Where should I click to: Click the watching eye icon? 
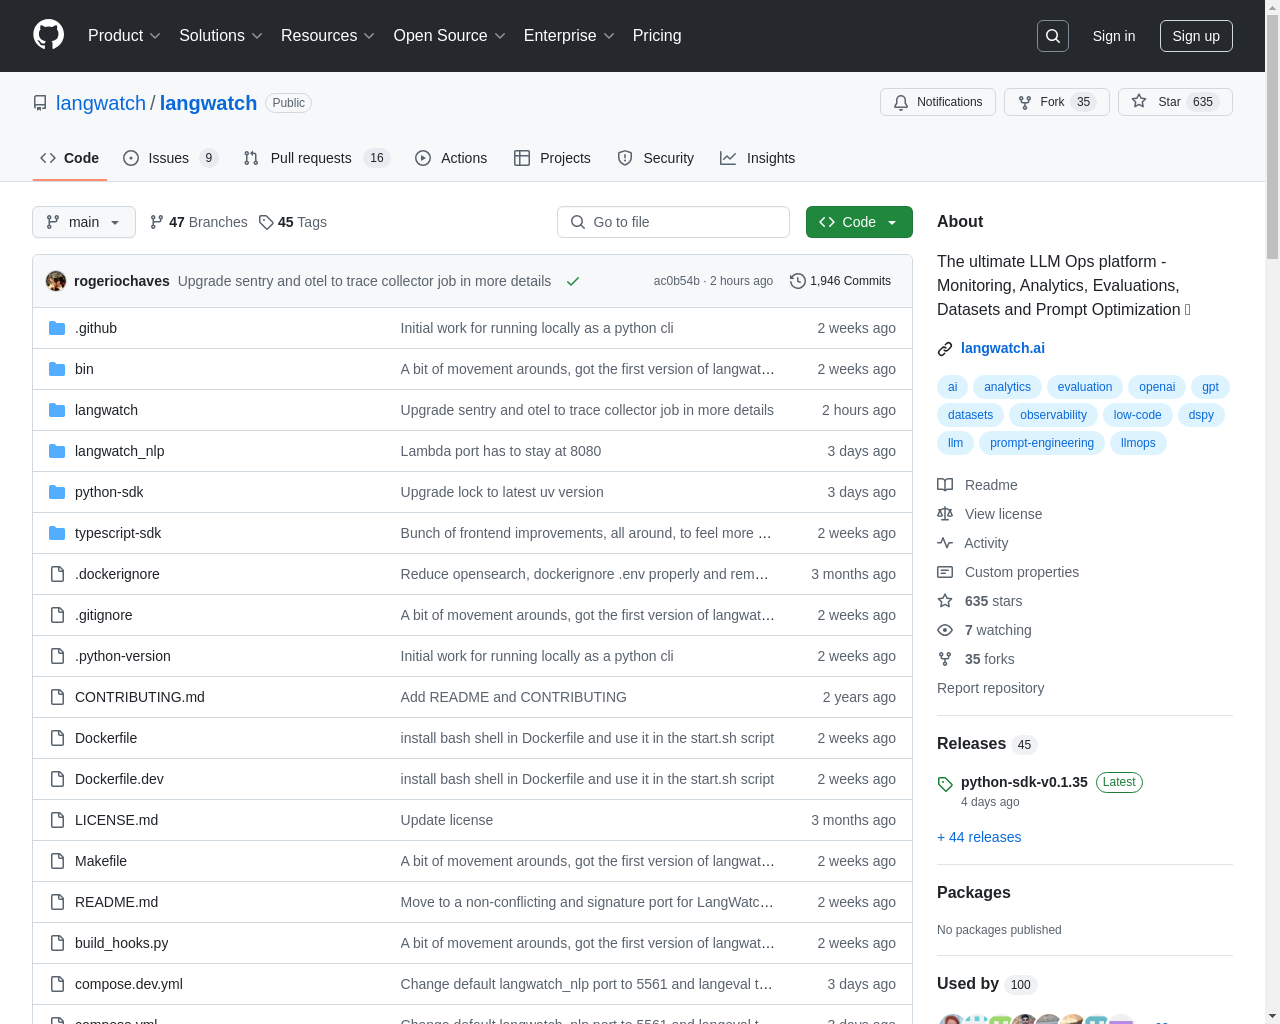point(945,630)
